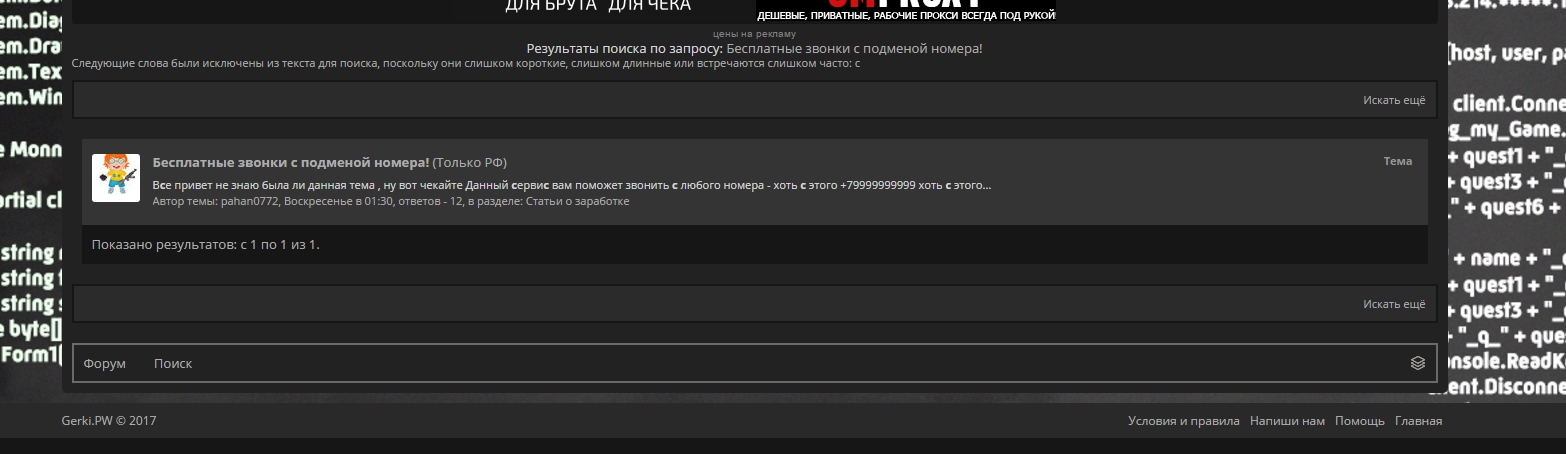Open the "Статьи о заработке" section

click(x=577, y=201)
